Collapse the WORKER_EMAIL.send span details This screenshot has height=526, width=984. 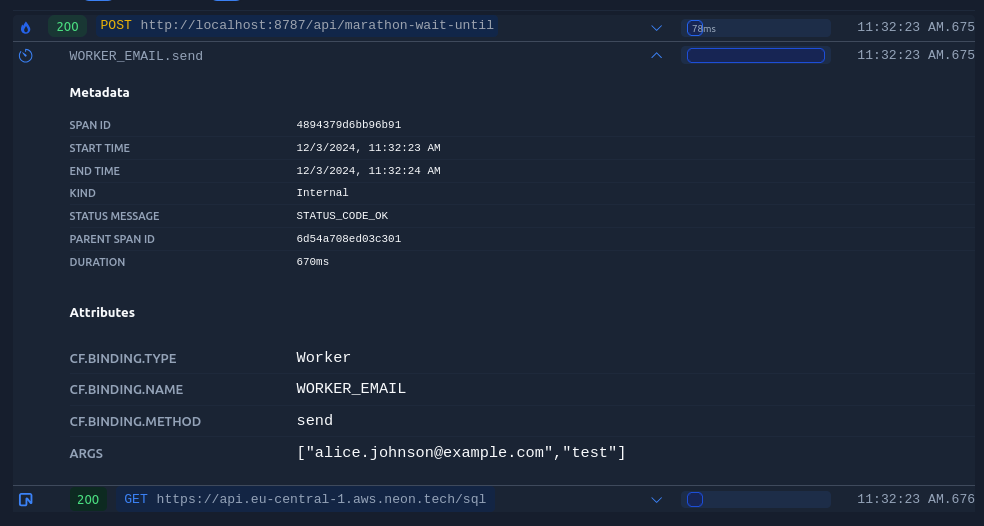[656, 56]
